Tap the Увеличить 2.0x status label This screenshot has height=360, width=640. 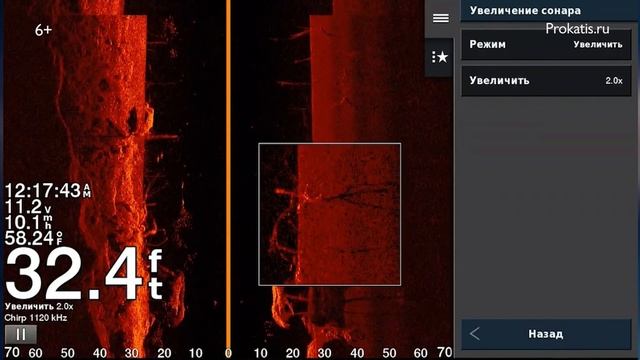[39, 306]
